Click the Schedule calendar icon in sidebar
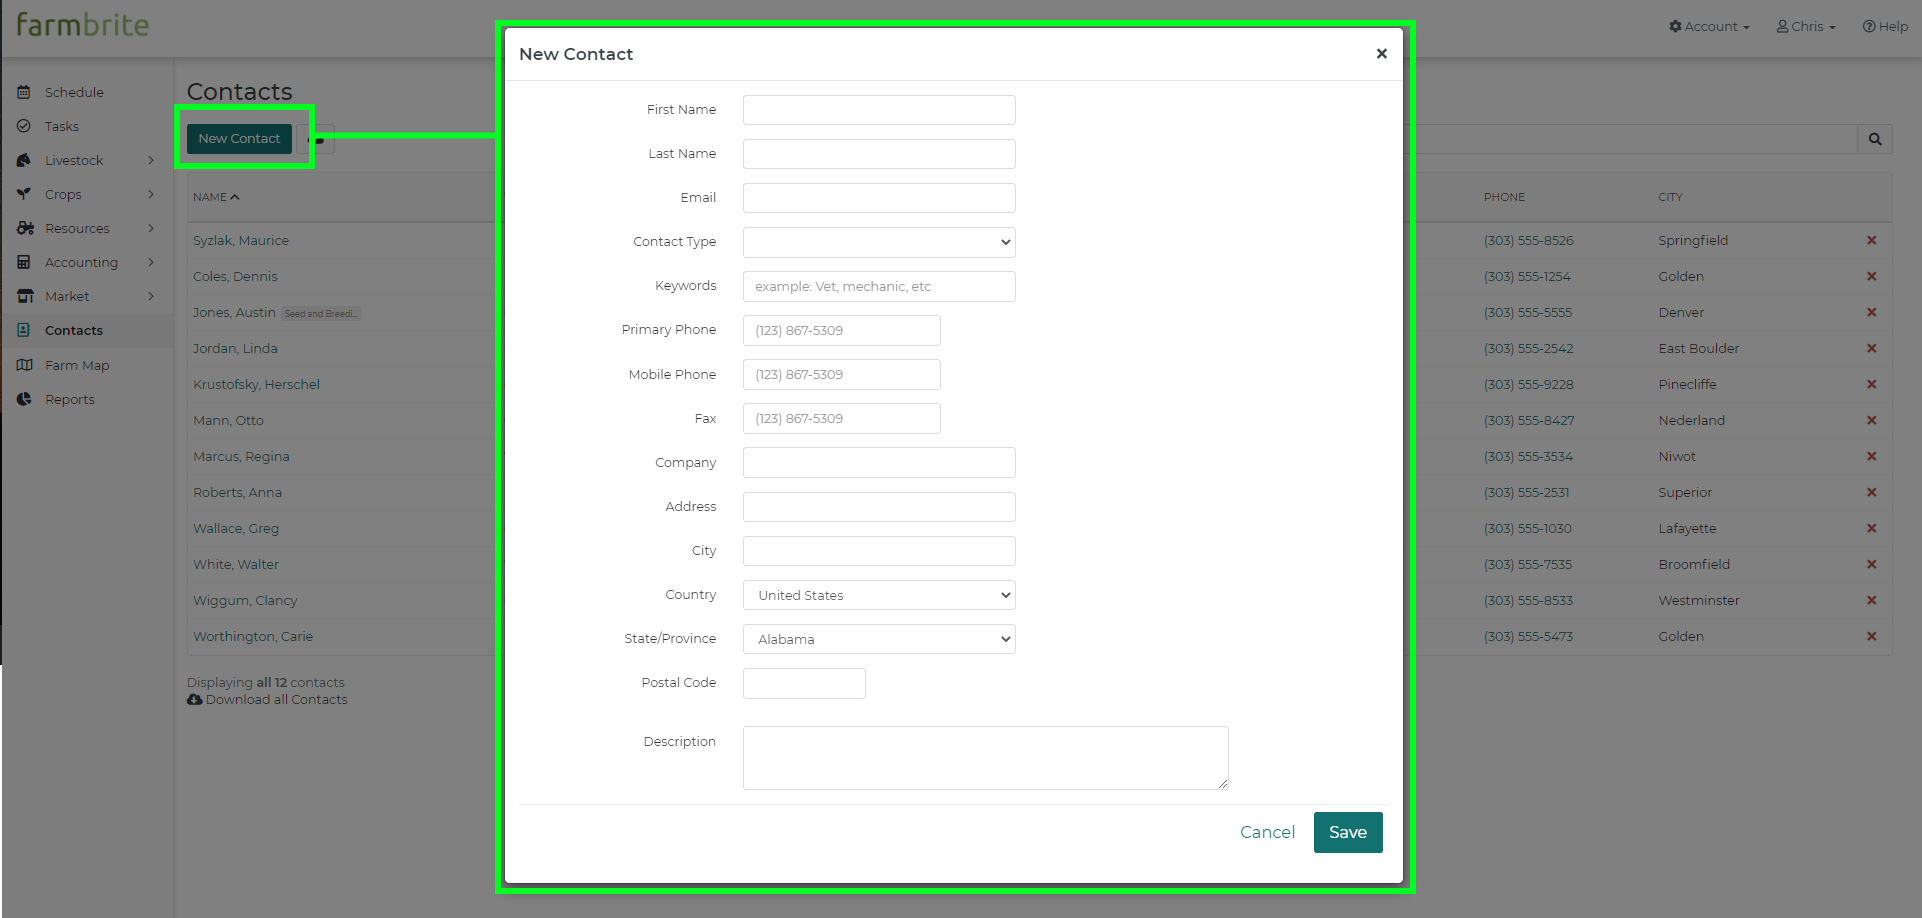The height and width of the screenshot is (918, 1922). (x=24, y=92)
